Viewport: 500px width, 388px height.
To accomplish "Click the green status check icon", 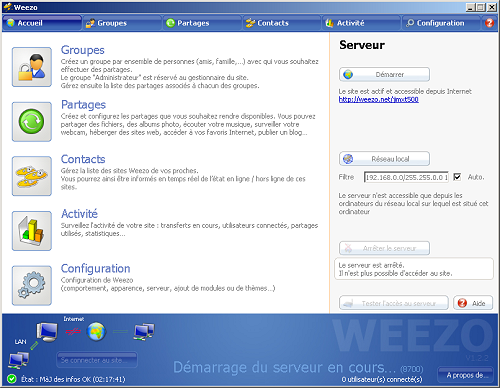I will point(12,379).
